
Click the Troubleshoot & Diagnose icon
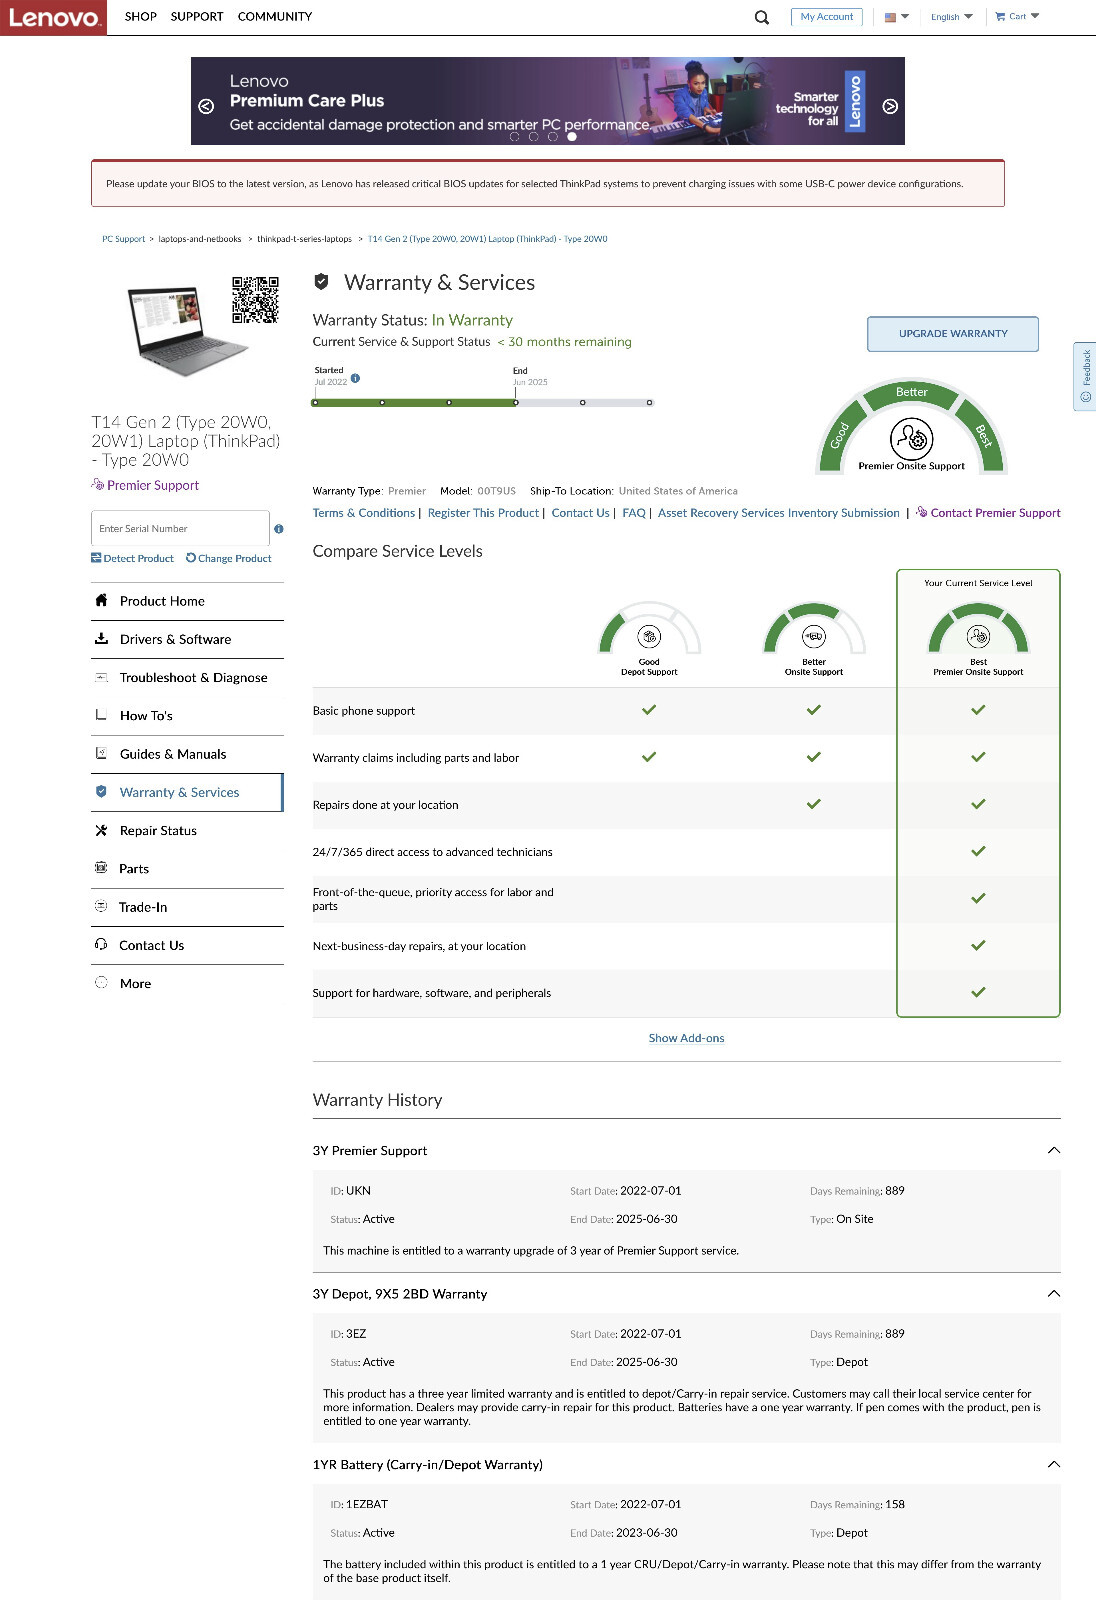tap(101, 677)
